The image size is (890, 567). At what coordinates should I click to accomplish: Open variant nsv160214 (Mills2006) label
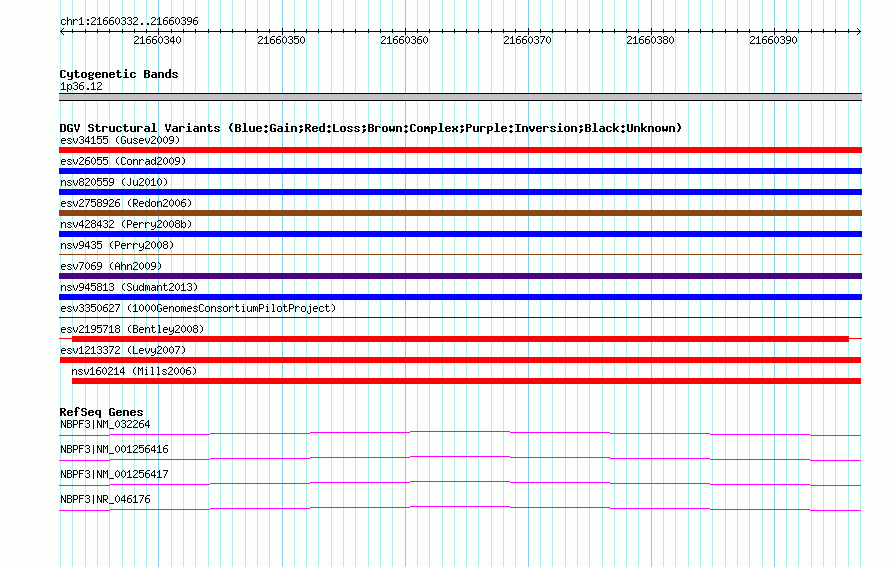click(134, 371)
